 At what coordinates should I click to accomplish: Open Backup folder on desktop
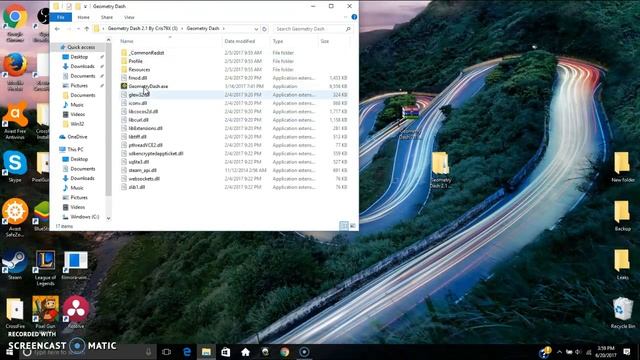coord(622,216)
